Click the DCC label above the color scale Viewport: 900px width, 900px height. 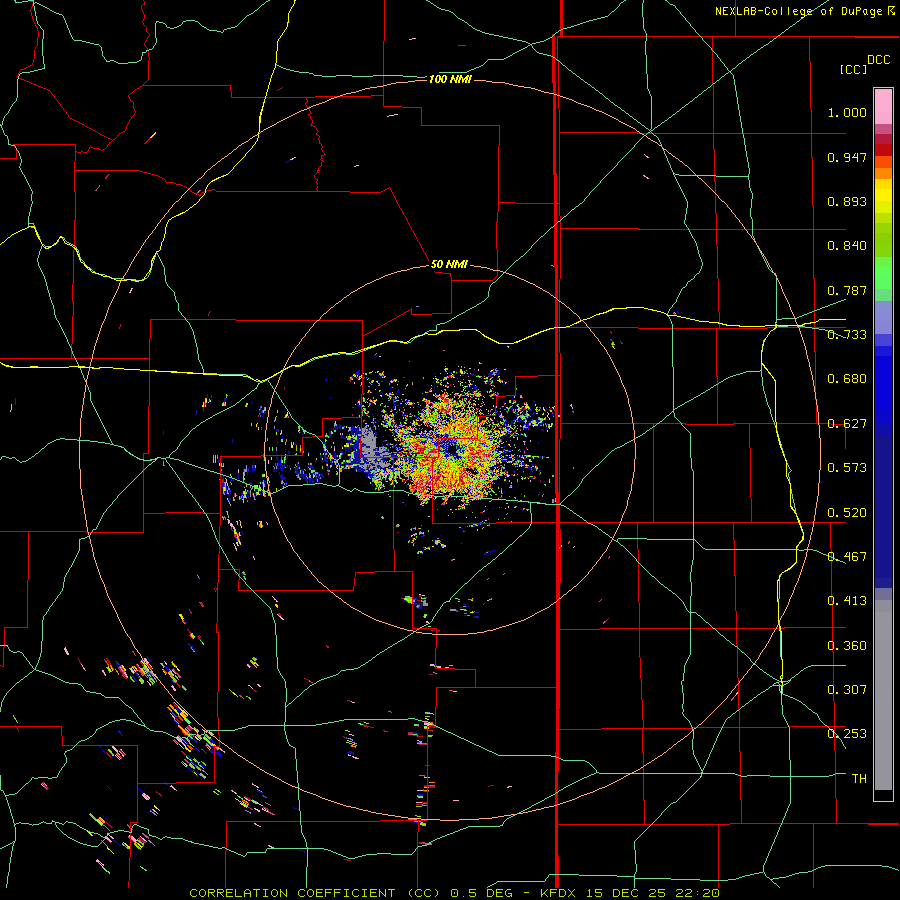(878, 60)
